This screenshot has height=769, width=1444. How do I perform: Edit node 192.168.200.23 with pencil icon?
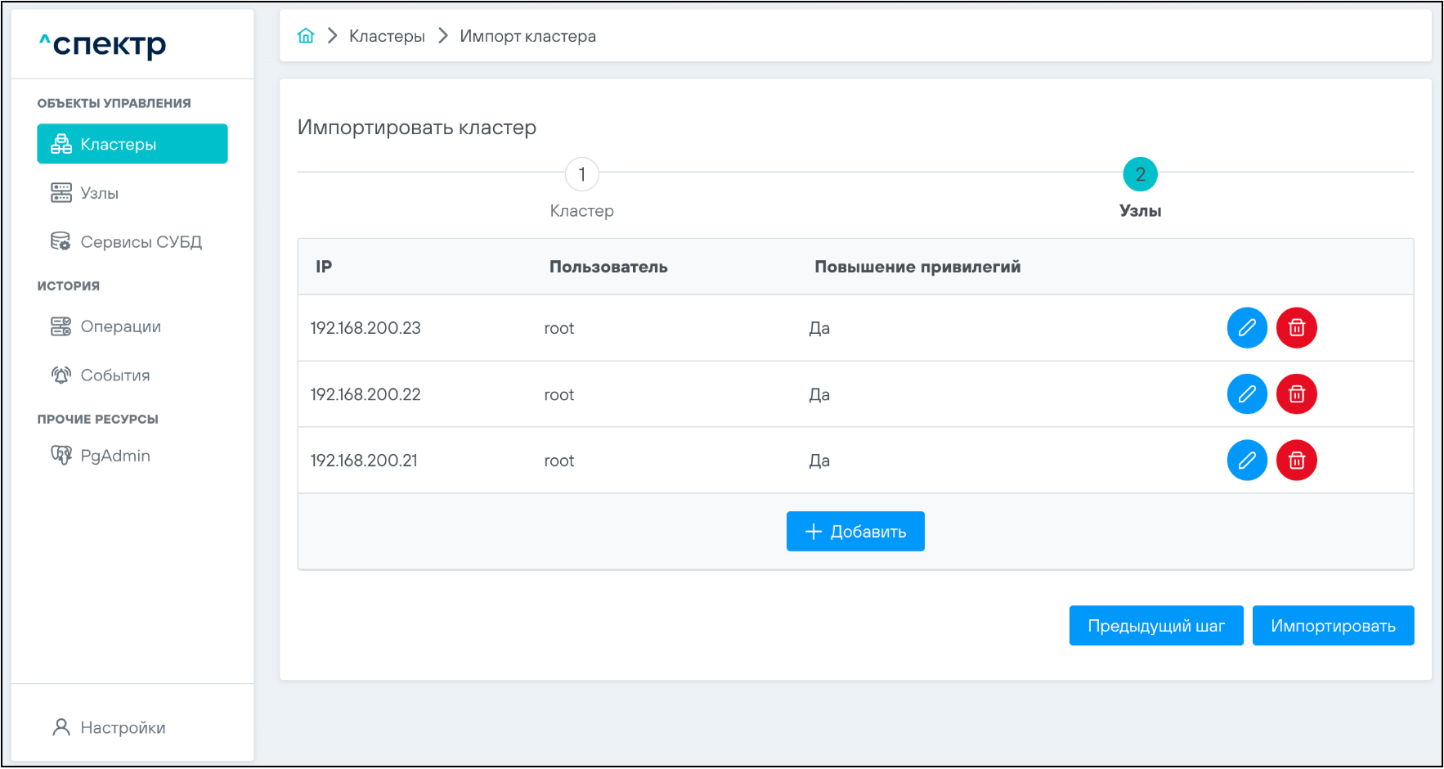[x=1246, y=328]
